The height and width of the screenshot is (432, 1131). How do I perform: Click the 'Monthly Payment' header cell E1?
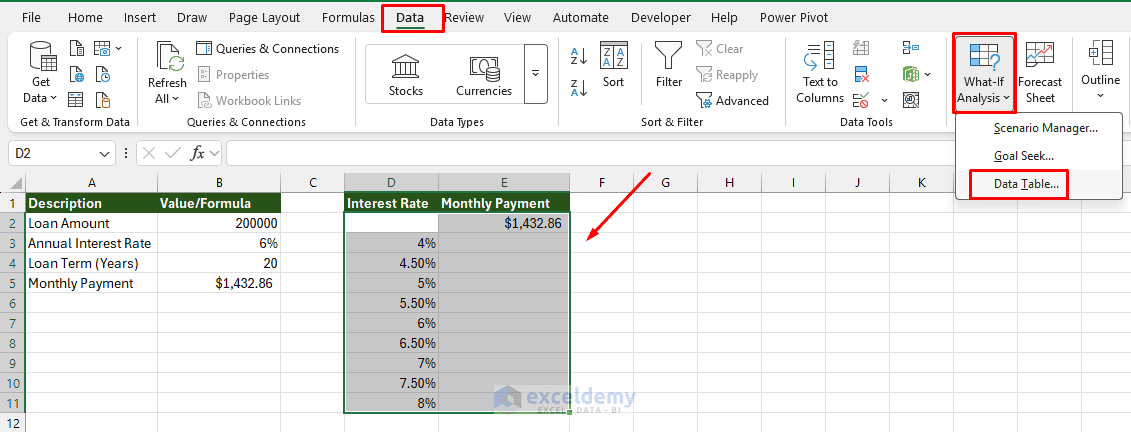503,203
